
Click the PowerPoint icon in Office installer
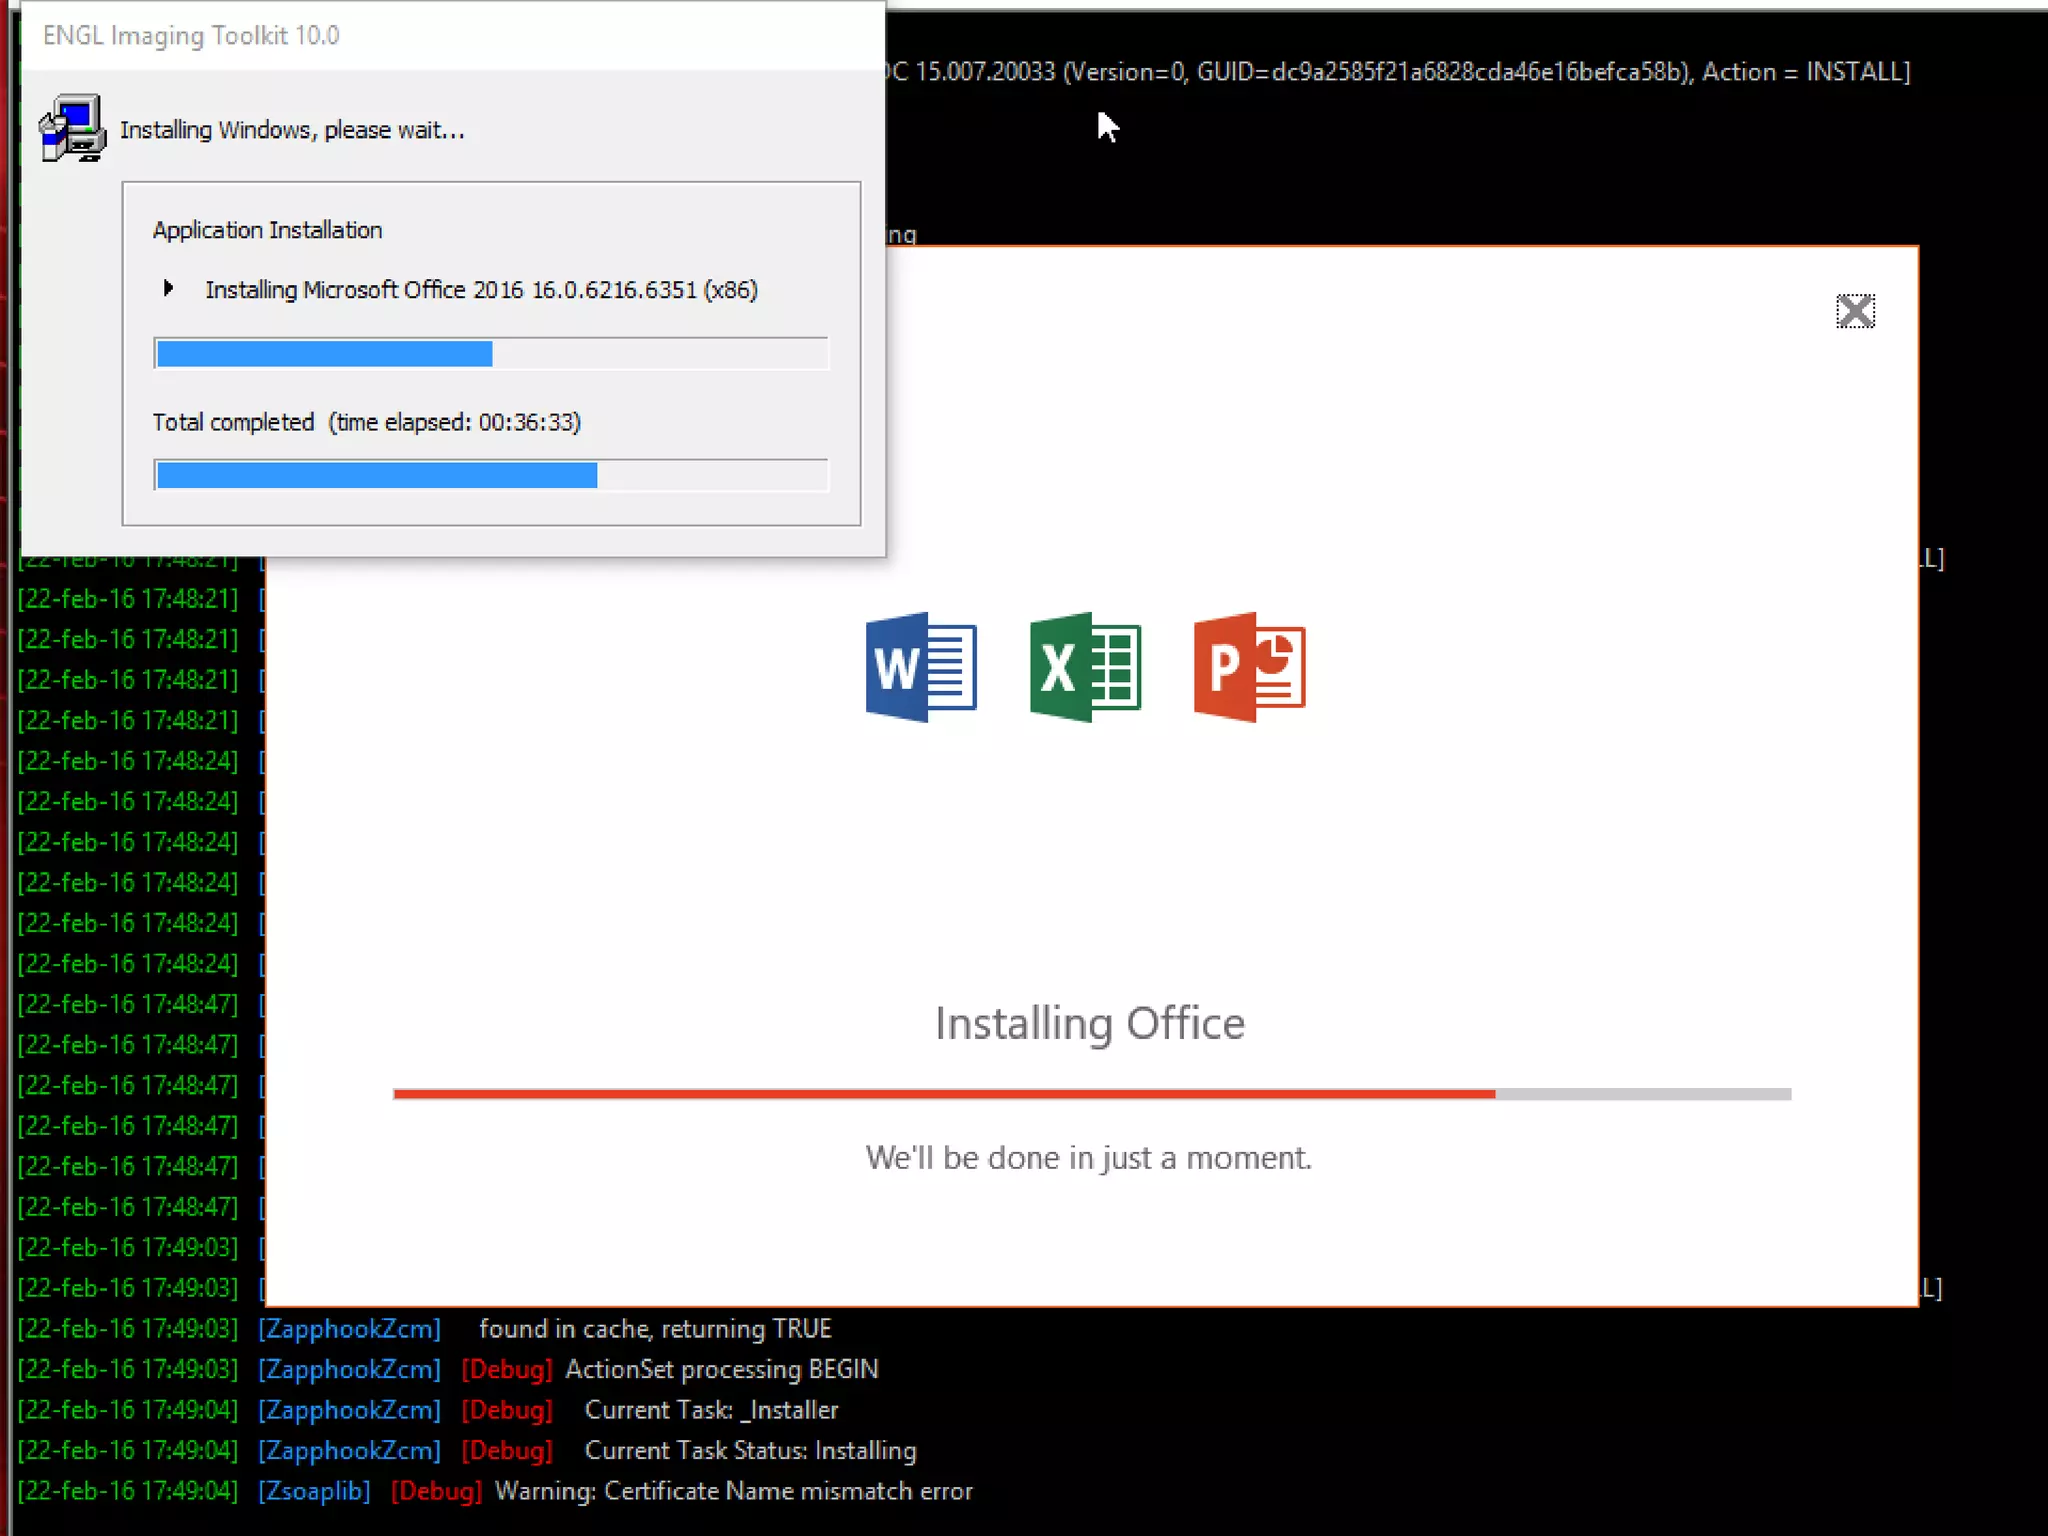pyautogui.click(x=1249, y=667)
